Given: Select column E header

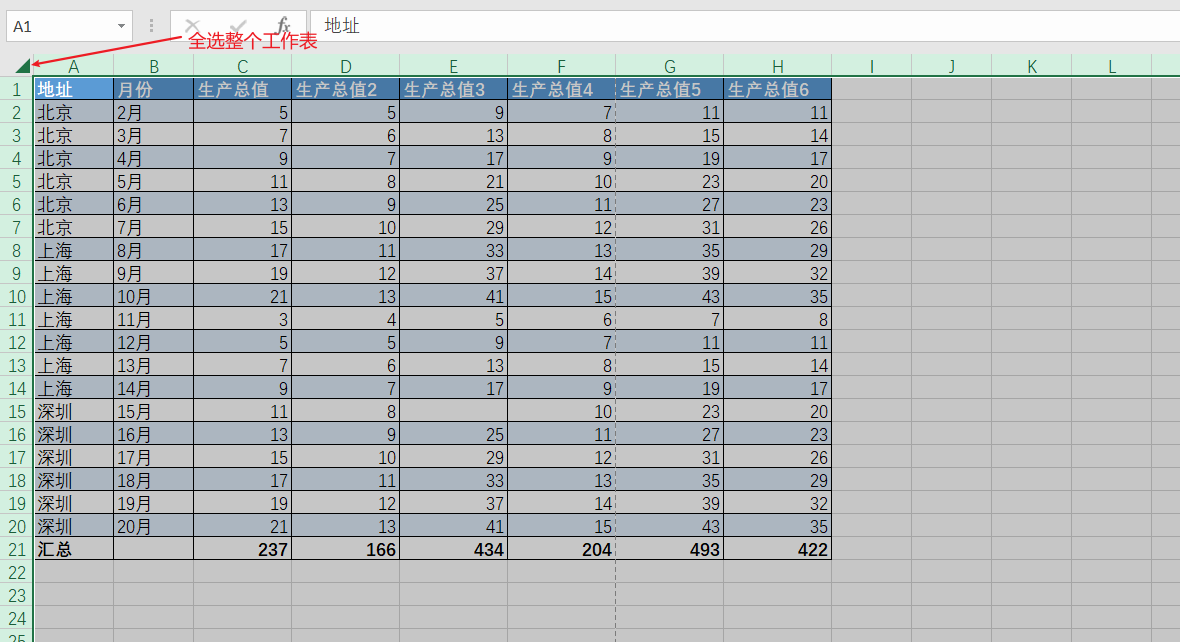Looking at the screenshot, I should [454, 66].
